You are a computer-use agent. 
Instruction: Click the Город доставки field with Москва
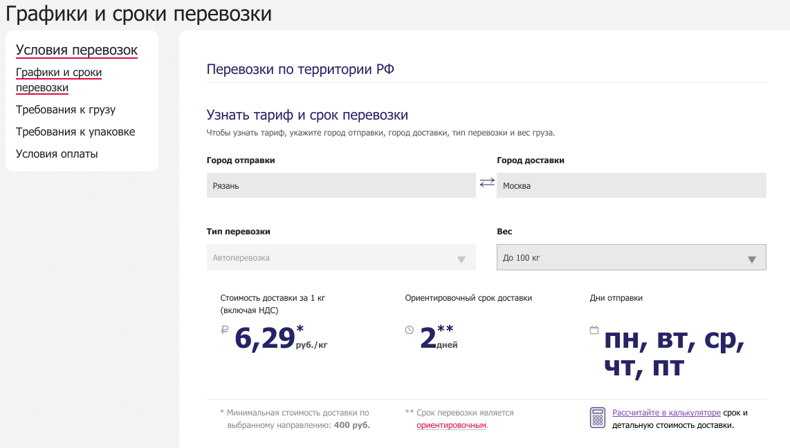pyautogui.click(x=631, y=185)
